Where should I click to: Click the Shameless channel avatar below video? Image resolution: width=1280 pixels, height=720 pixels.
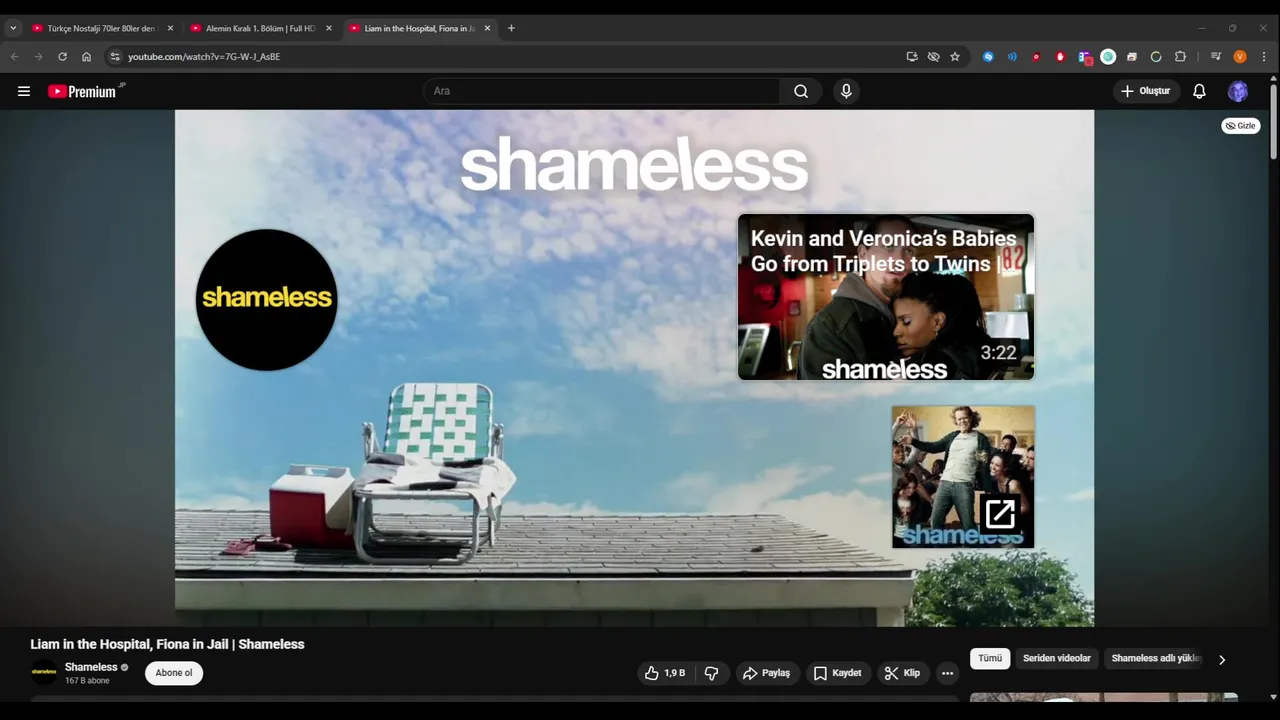pyautogui.click(x=44, y=672)
